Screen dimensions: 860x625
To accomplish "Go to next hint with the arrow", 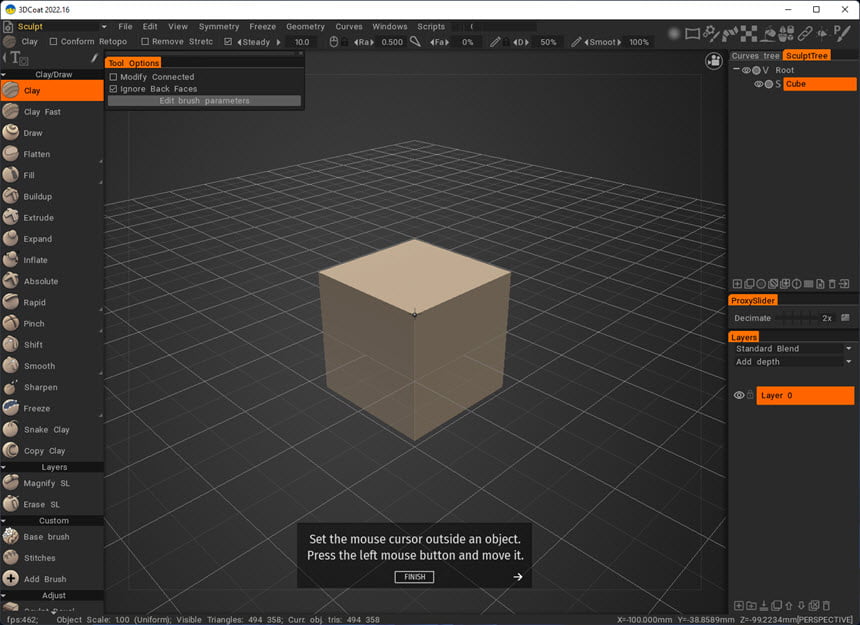I will (517, 577).
